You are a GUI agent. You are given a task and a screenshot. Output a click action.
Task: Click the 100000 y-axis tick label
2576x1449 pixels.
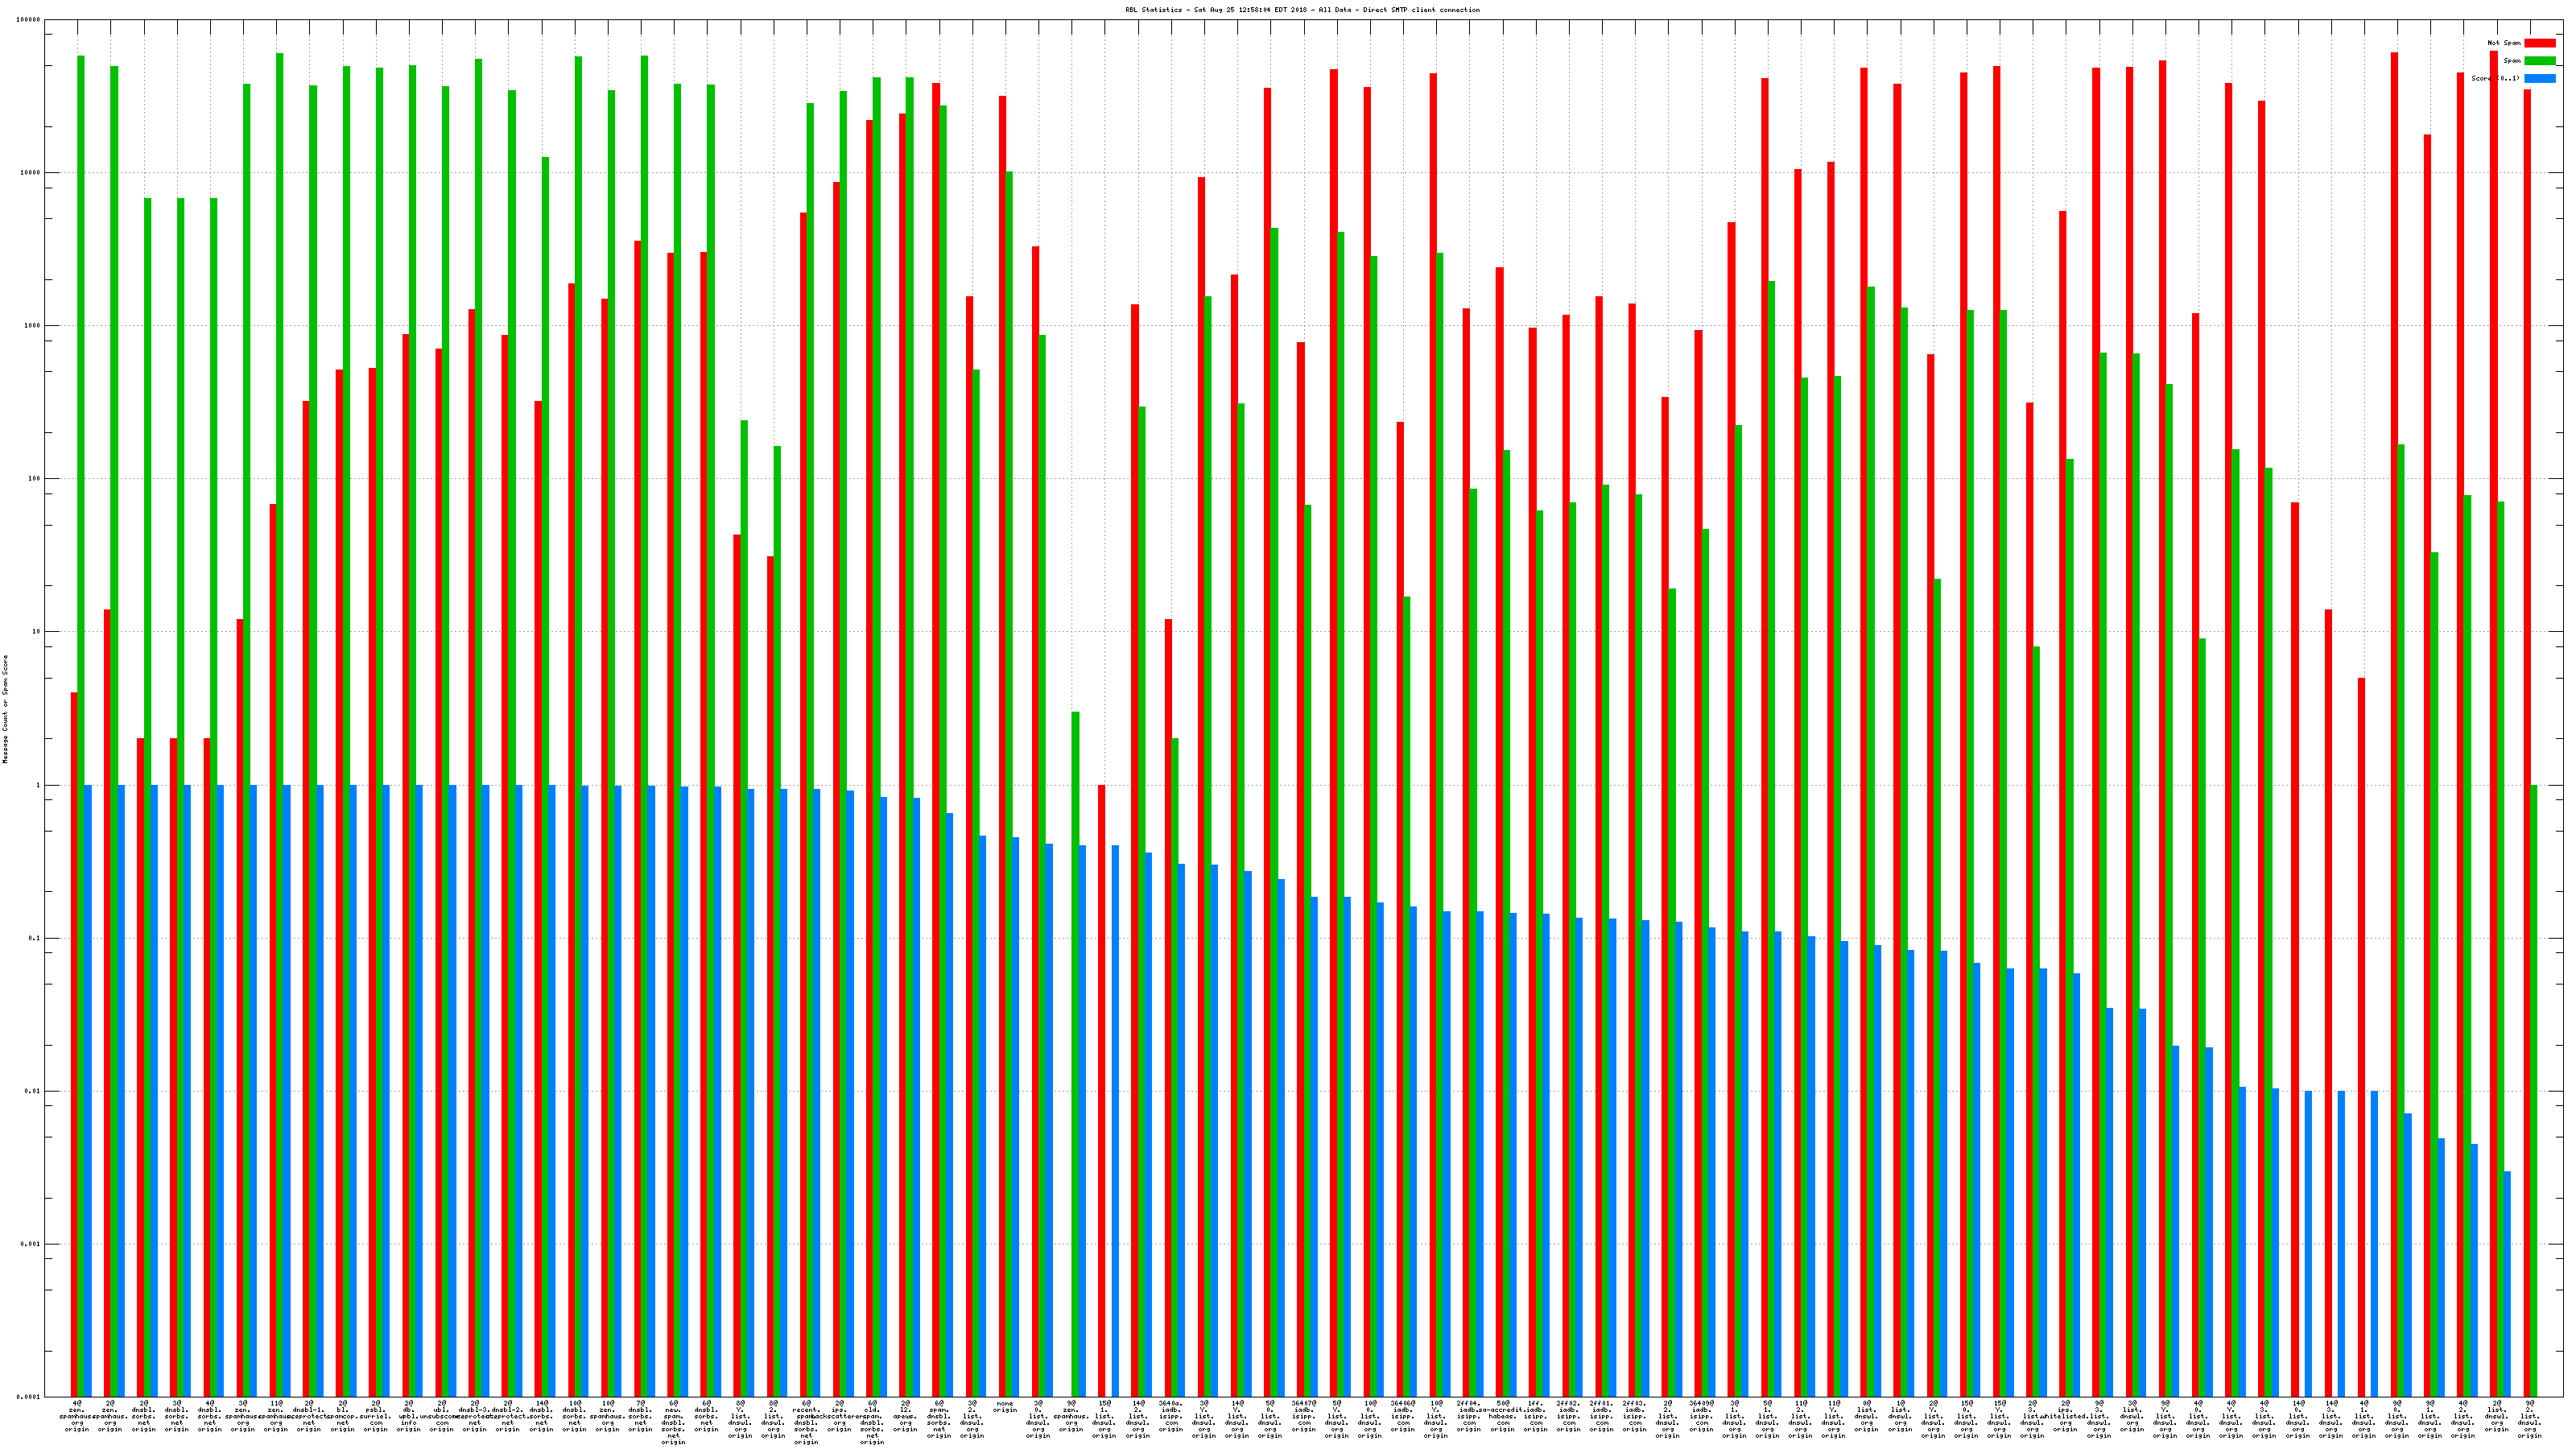coord(29,20)
